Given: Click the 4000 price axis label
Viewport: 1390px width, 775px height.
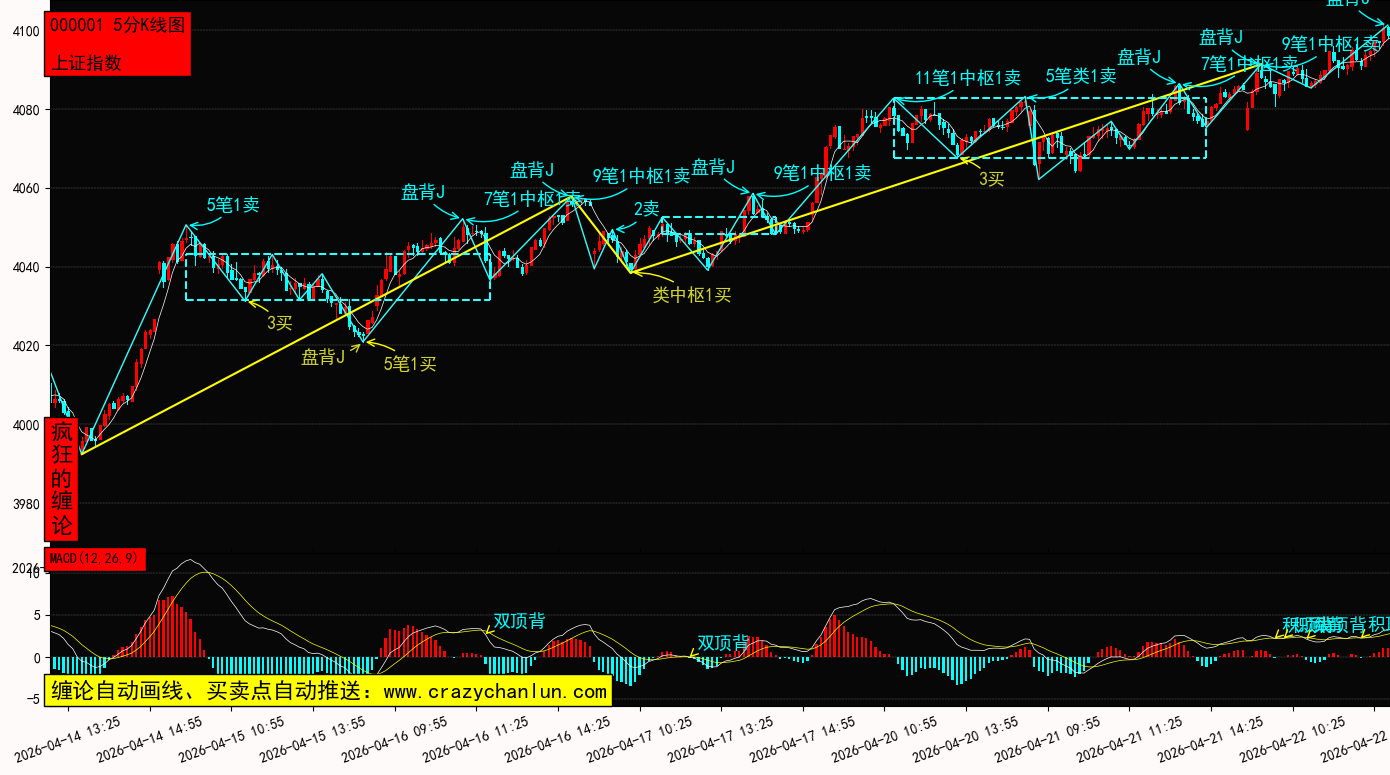Looking at the screenshot, I should (26, 426).
